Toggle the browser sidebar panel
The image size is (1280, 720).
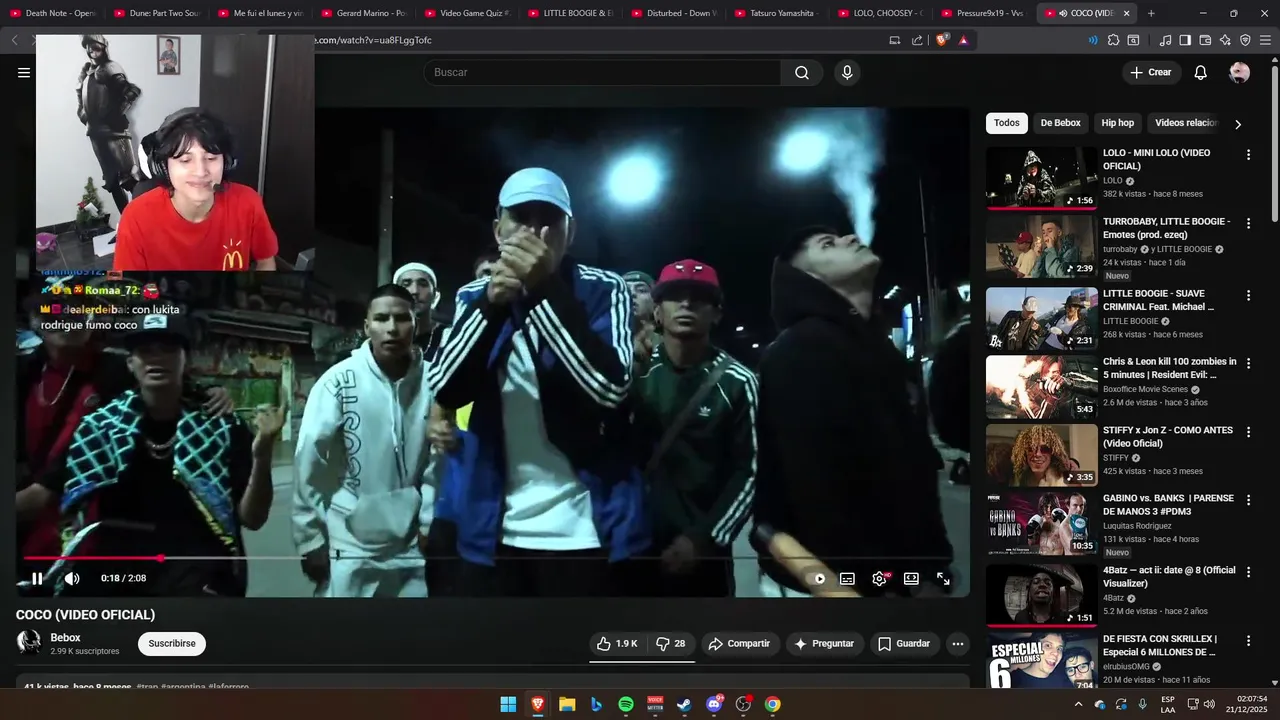point(1185,40)
